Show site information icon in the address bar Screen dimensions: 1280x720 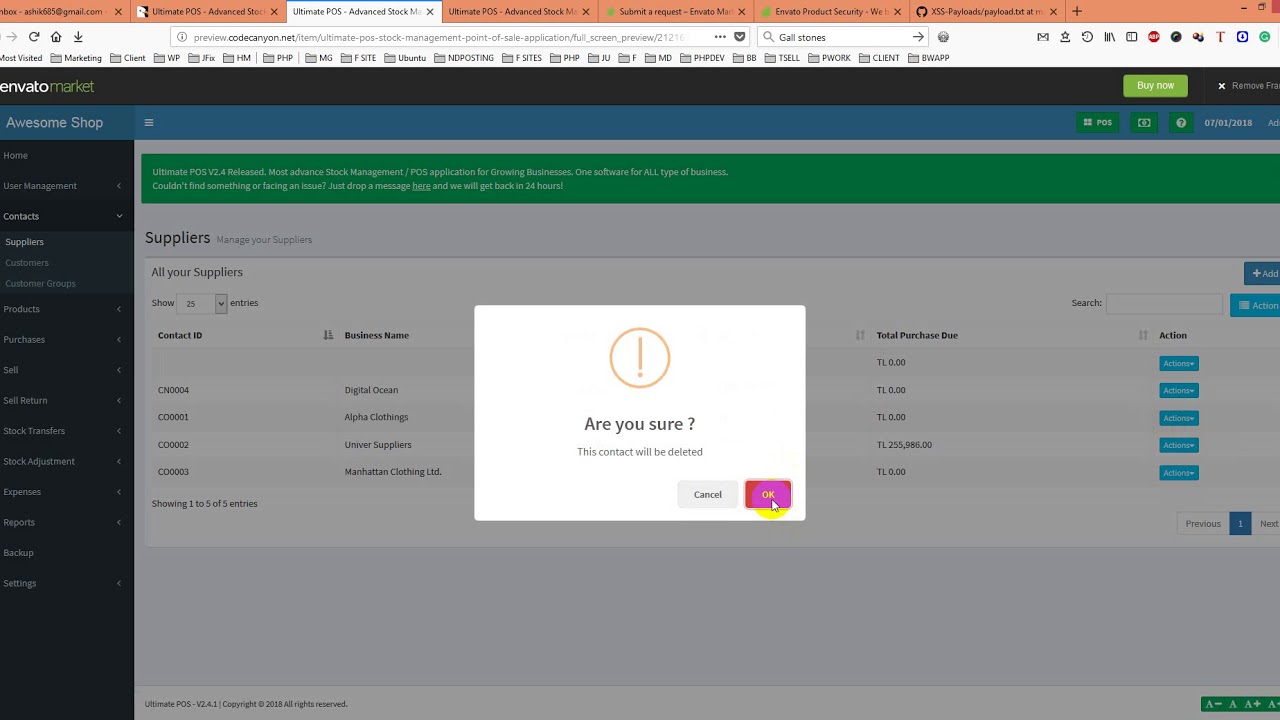(182, 37)
